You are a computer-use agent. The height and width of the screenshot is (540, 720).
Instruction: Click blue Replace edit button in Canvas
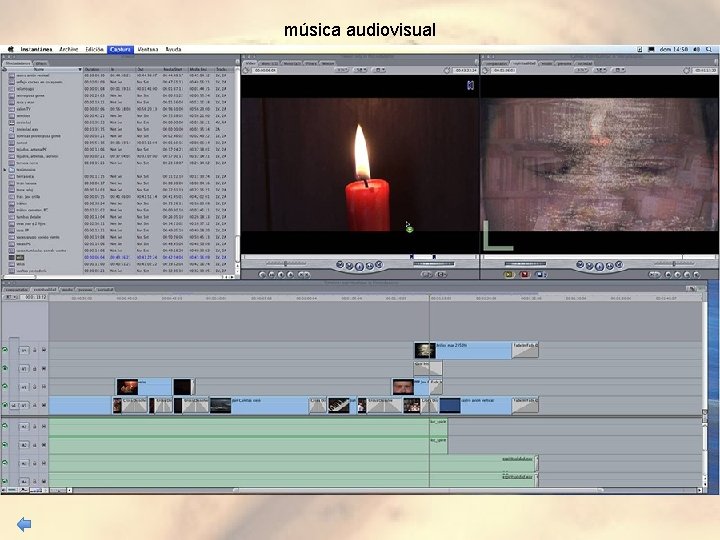pyautogui.click(x=540, y=274)
